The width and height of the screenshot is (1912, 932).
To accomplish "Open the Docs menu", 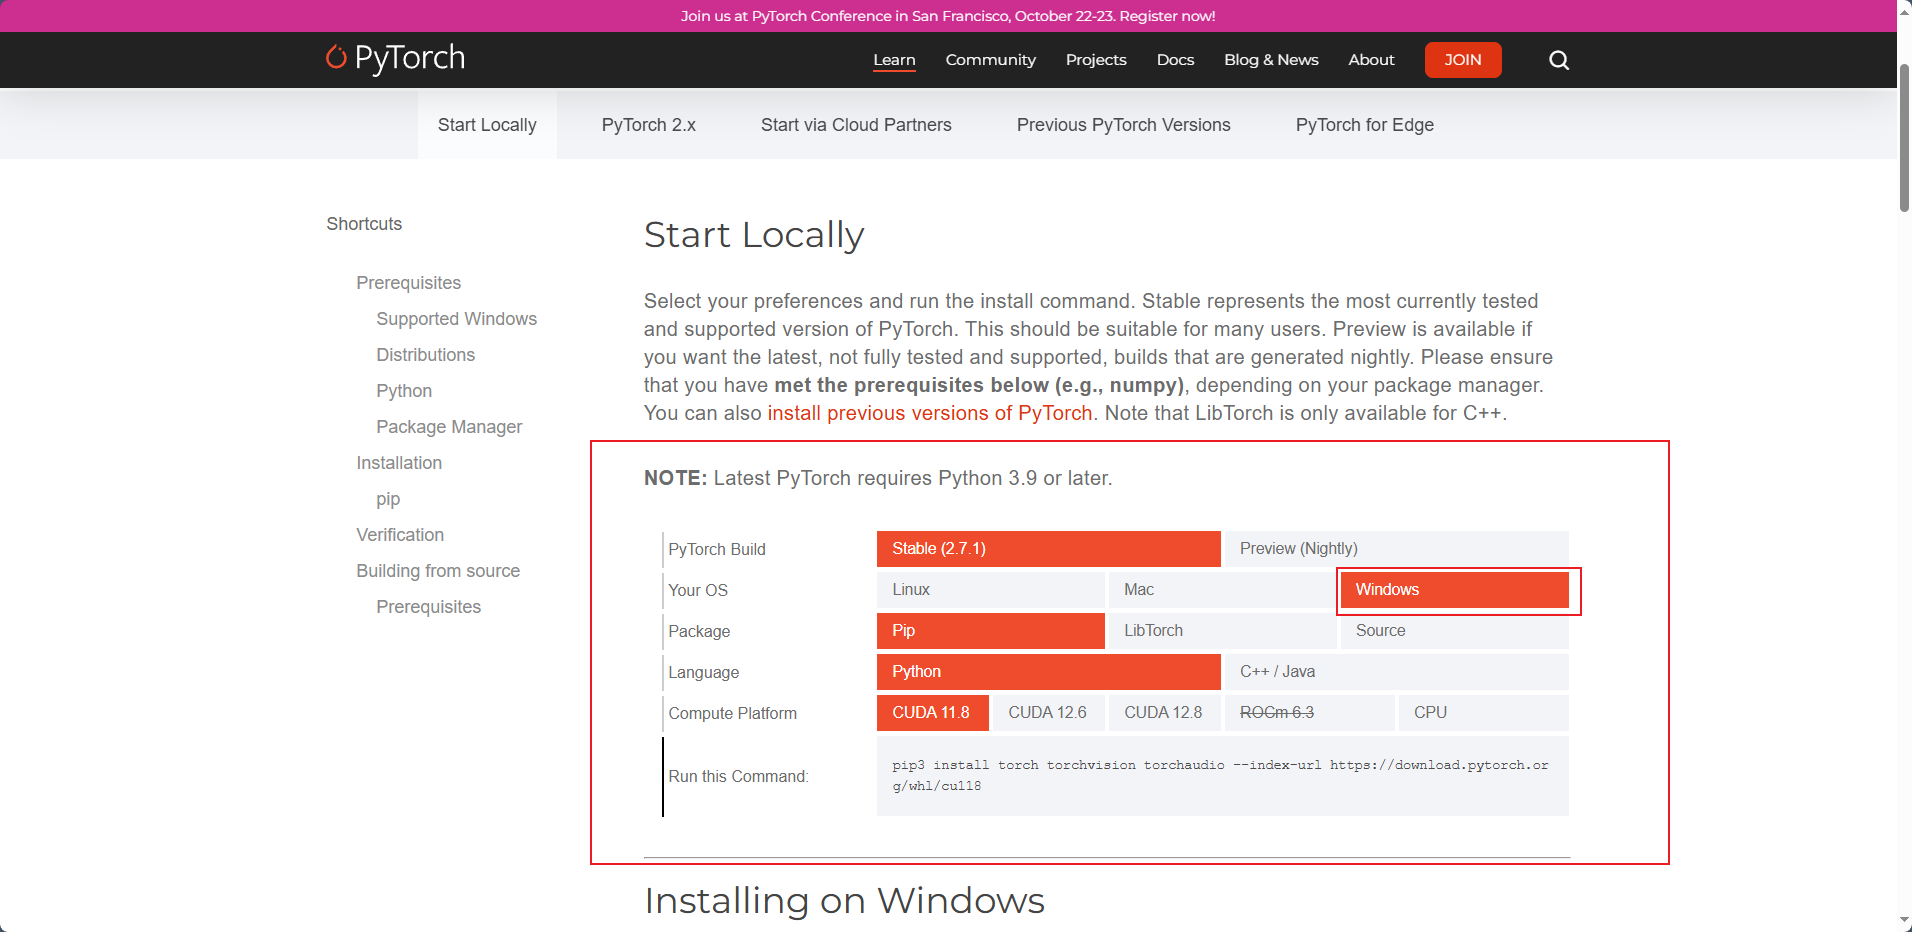I will tap(1175, 60).
